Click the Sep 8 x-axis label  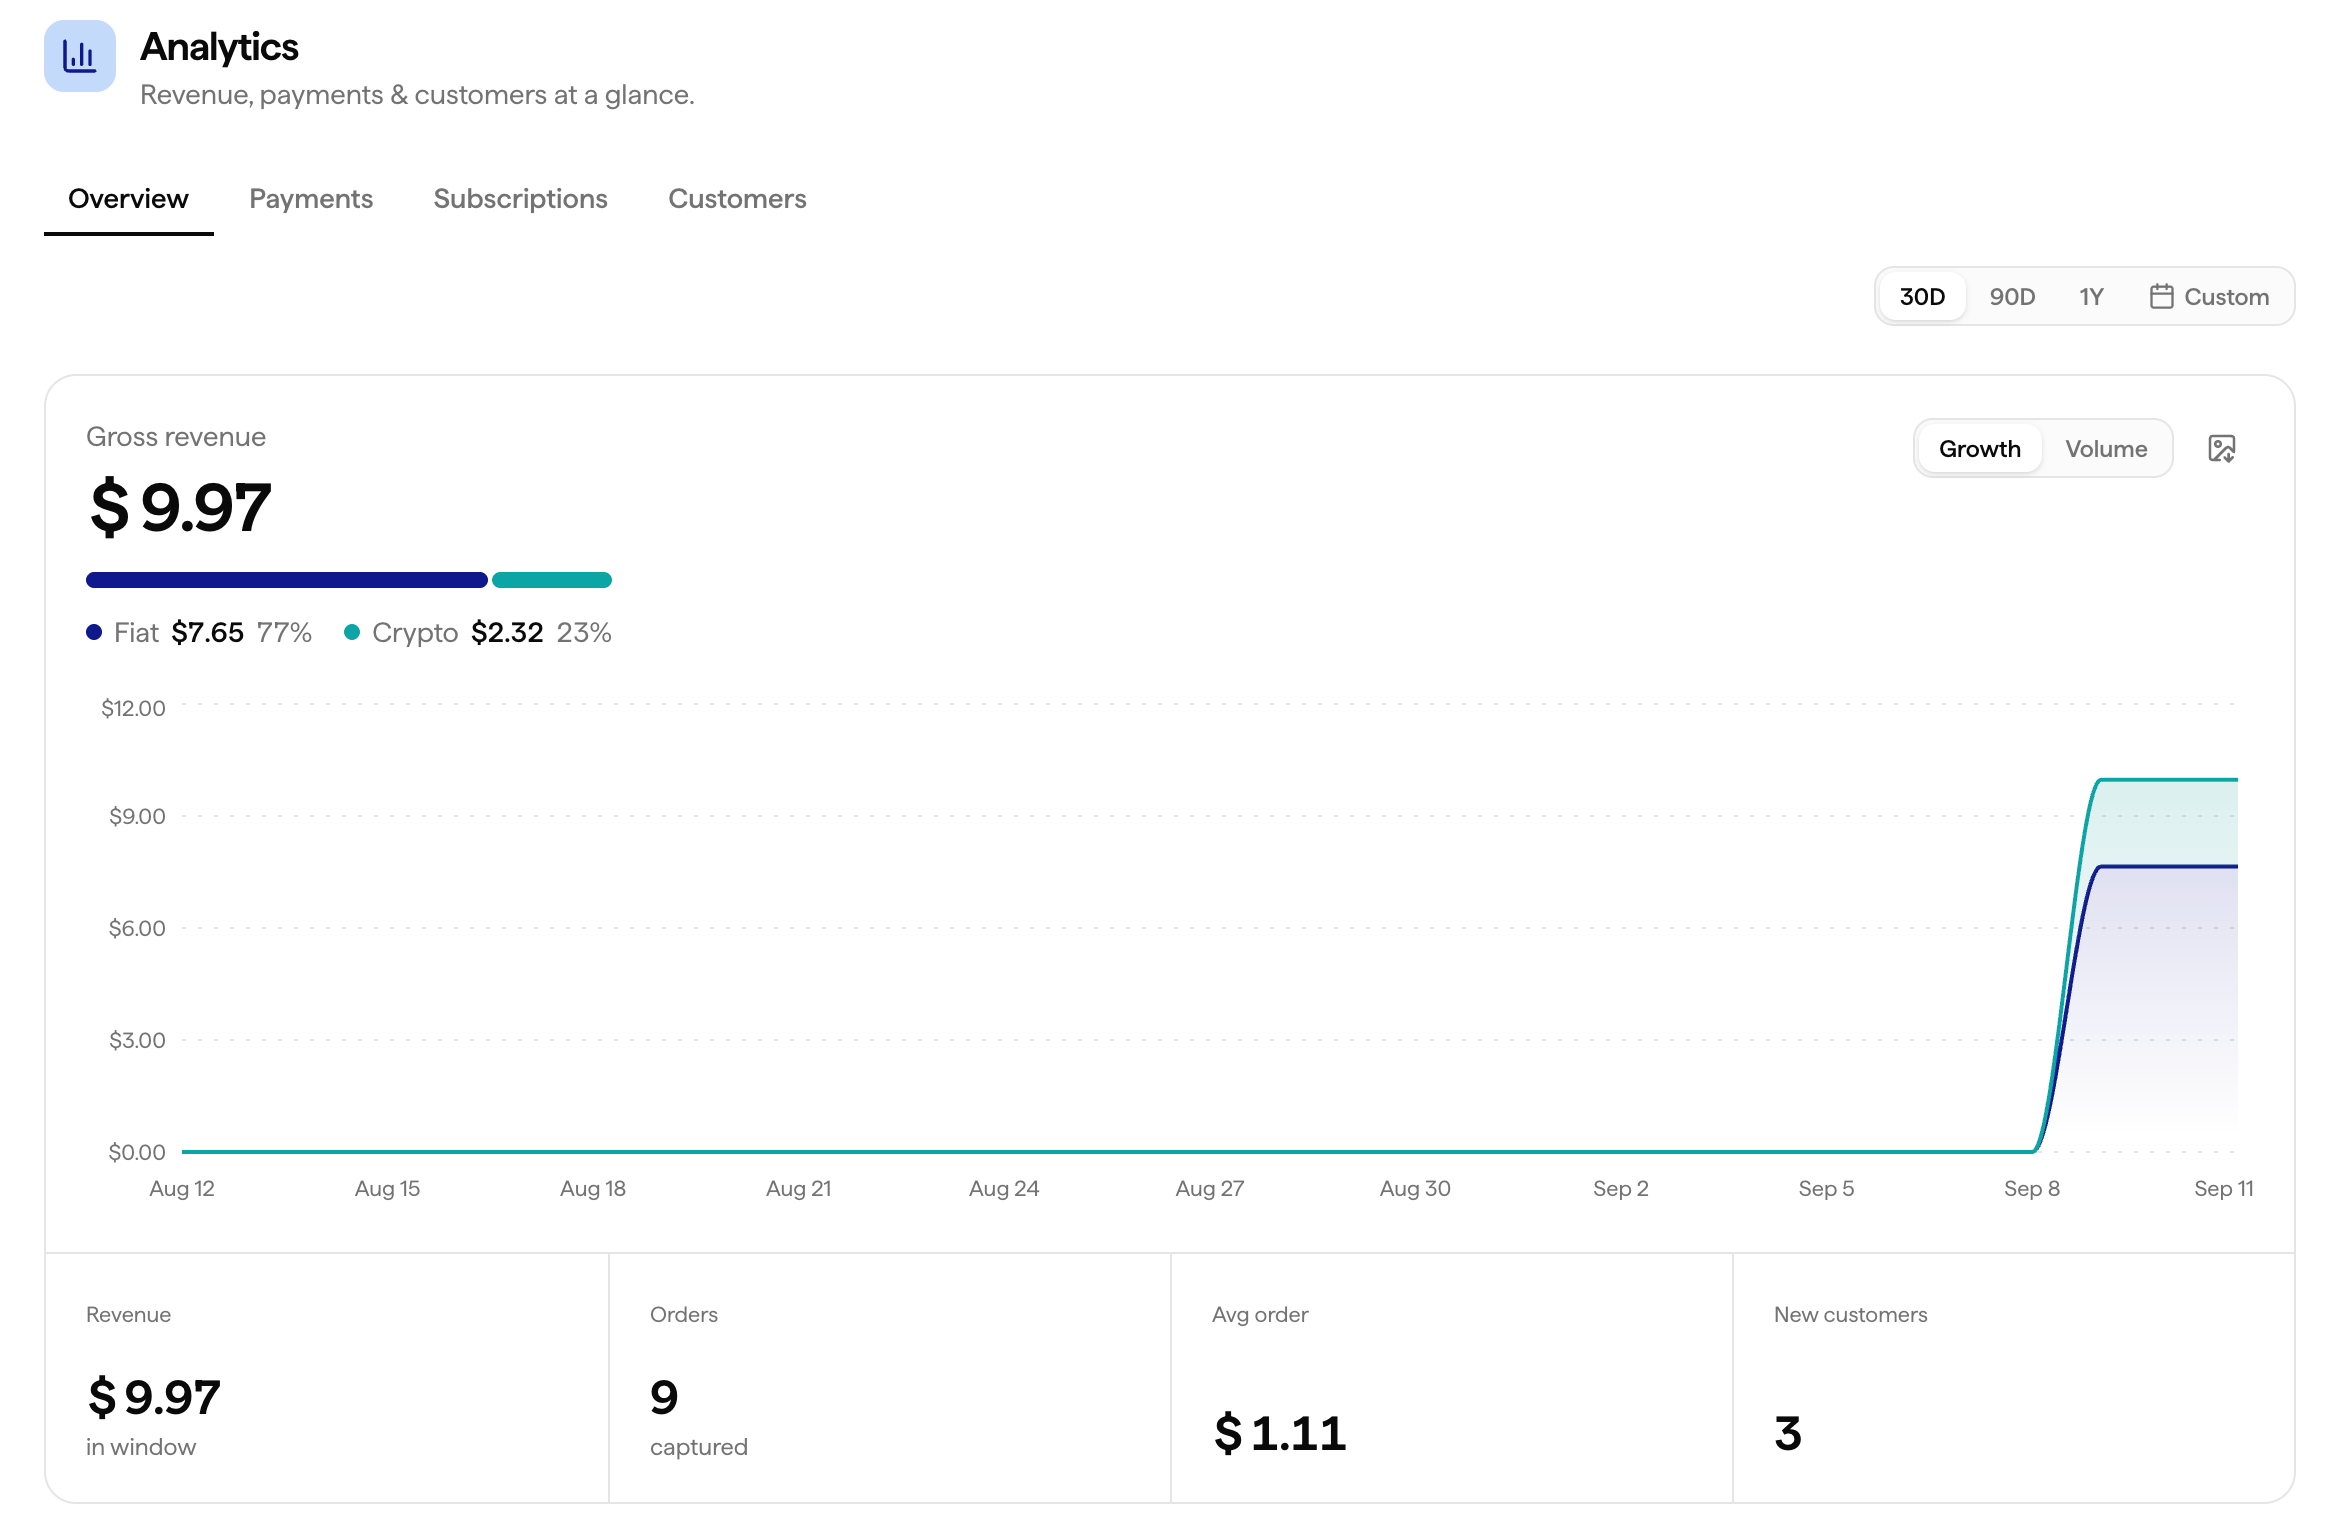tap(2031, 1188)
